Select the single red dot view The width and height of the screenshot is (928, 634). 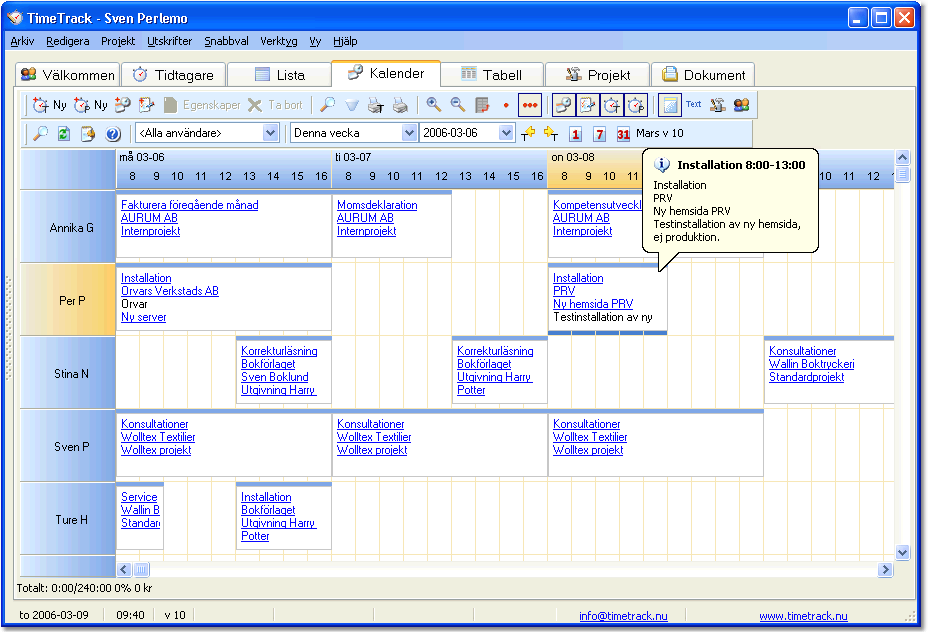pos(506,105)
